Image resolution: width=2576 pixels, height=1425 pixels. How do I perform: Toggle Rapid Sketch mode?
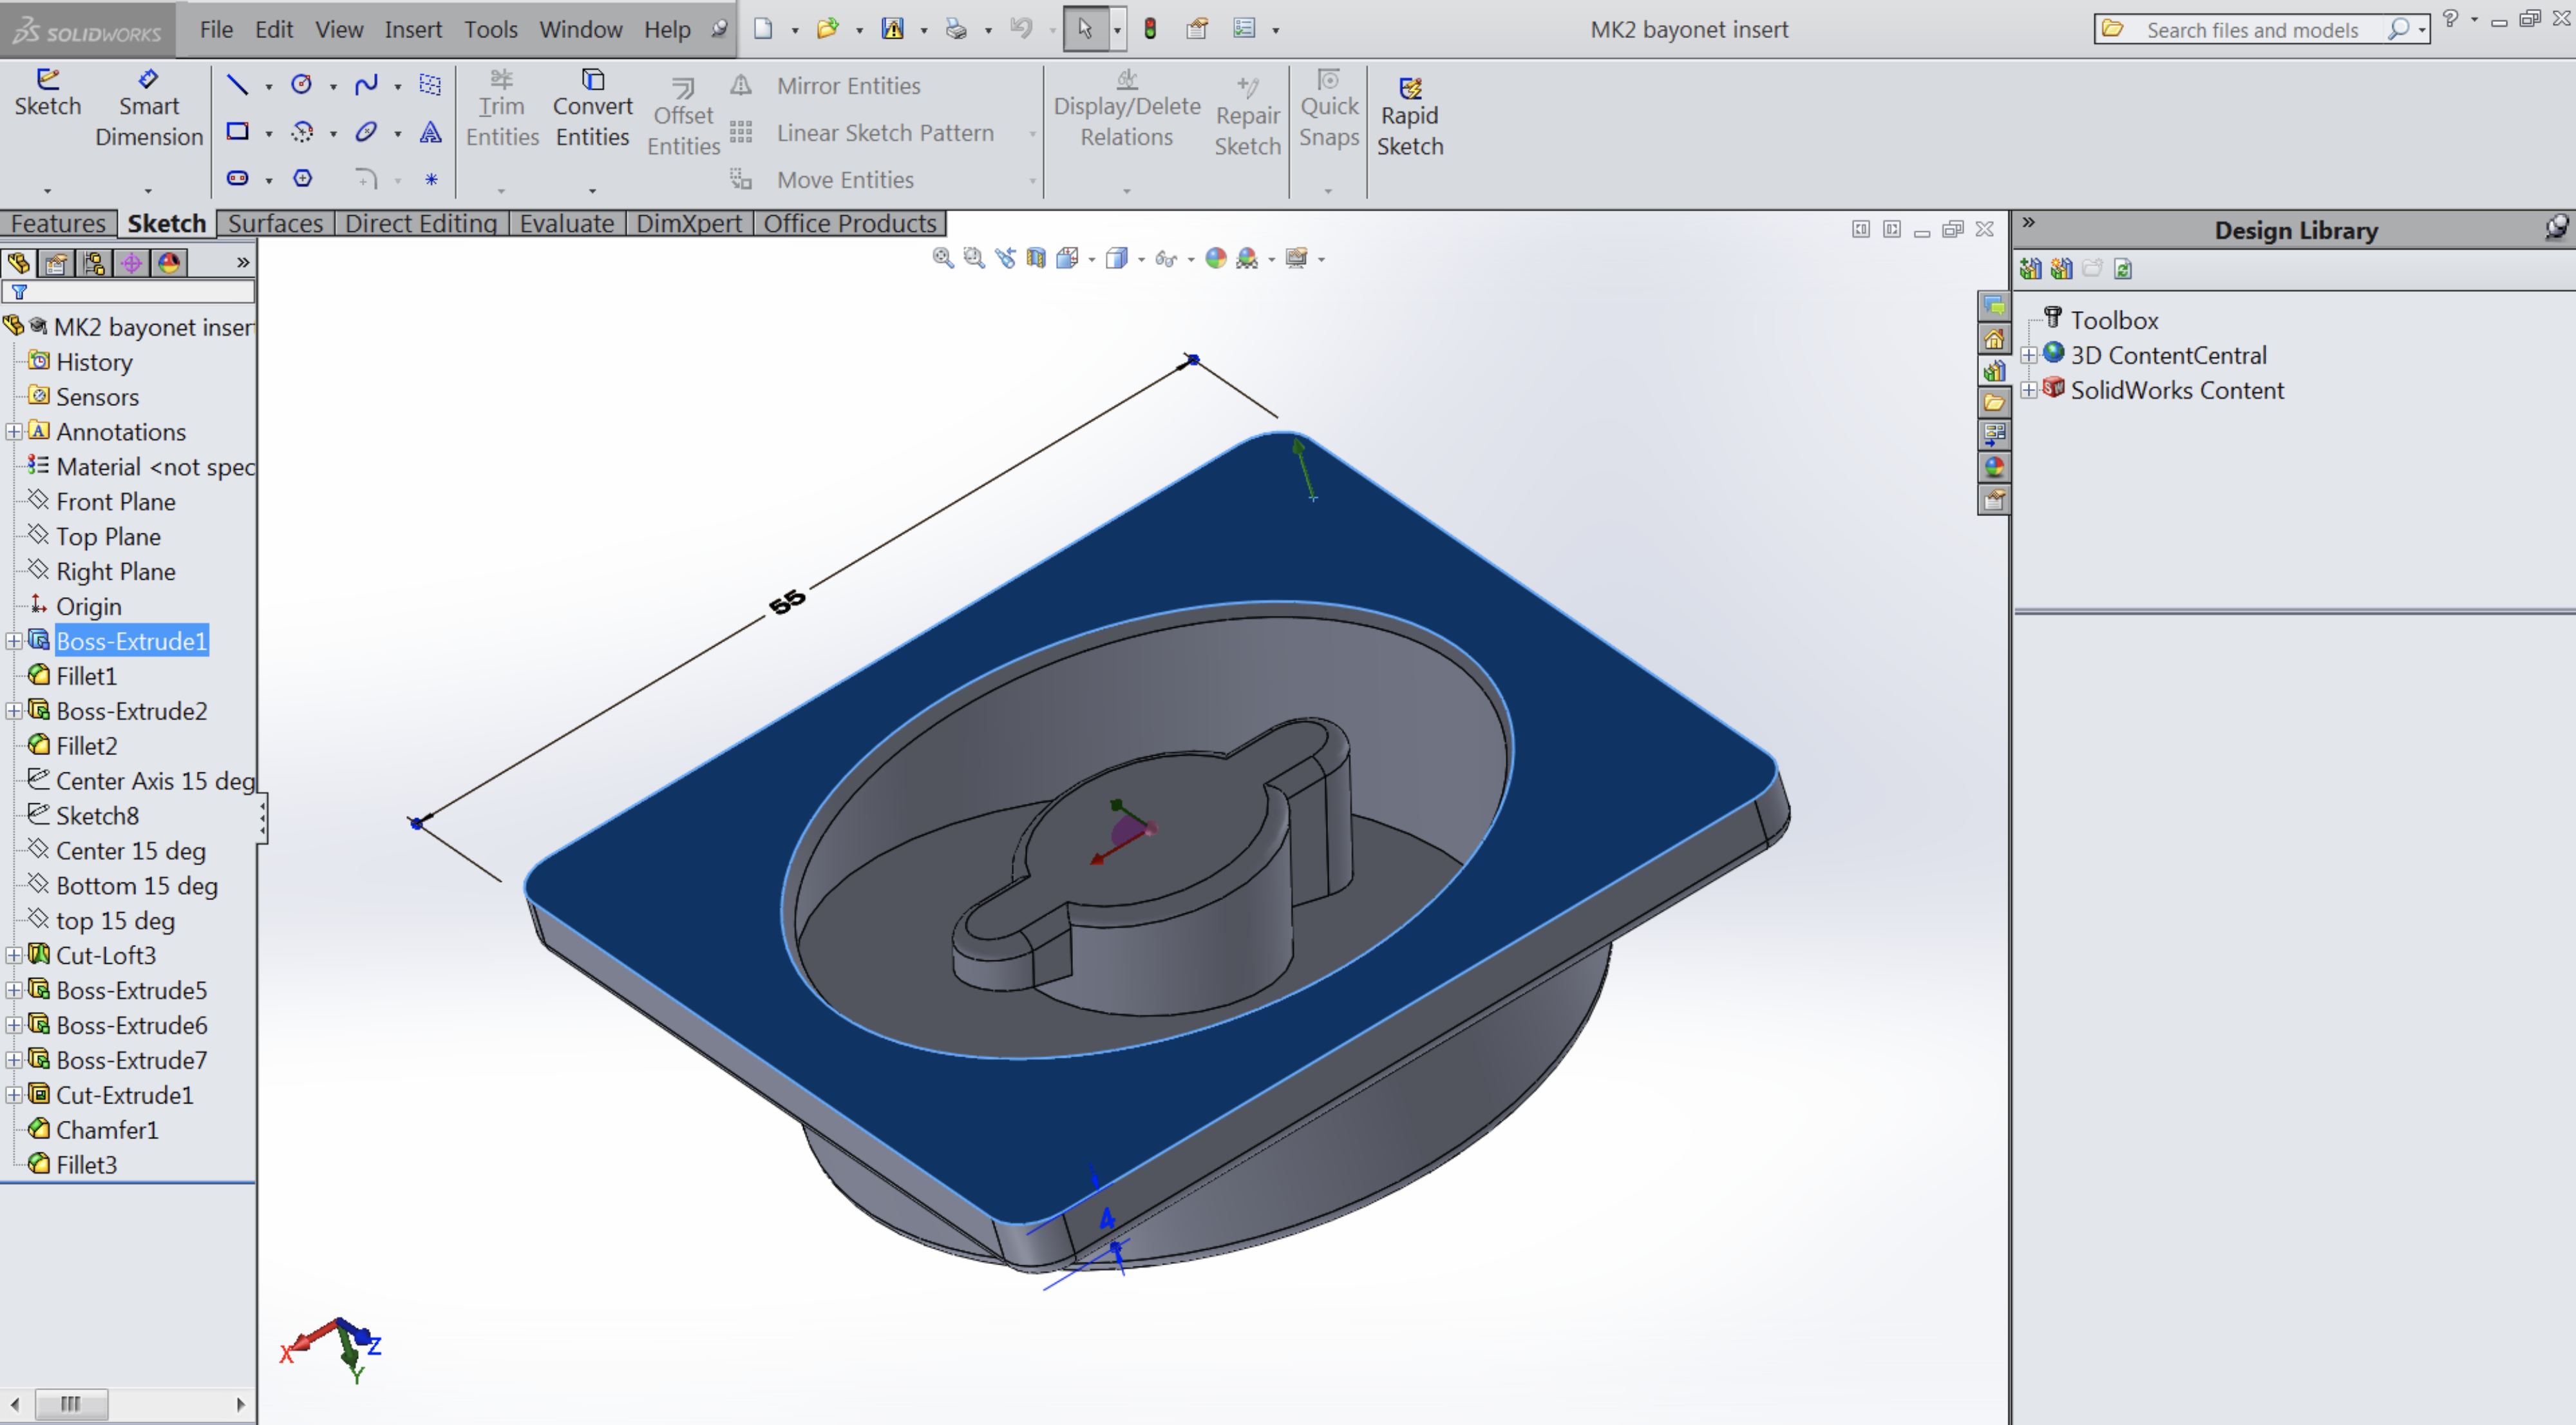tap(1410, 116)
